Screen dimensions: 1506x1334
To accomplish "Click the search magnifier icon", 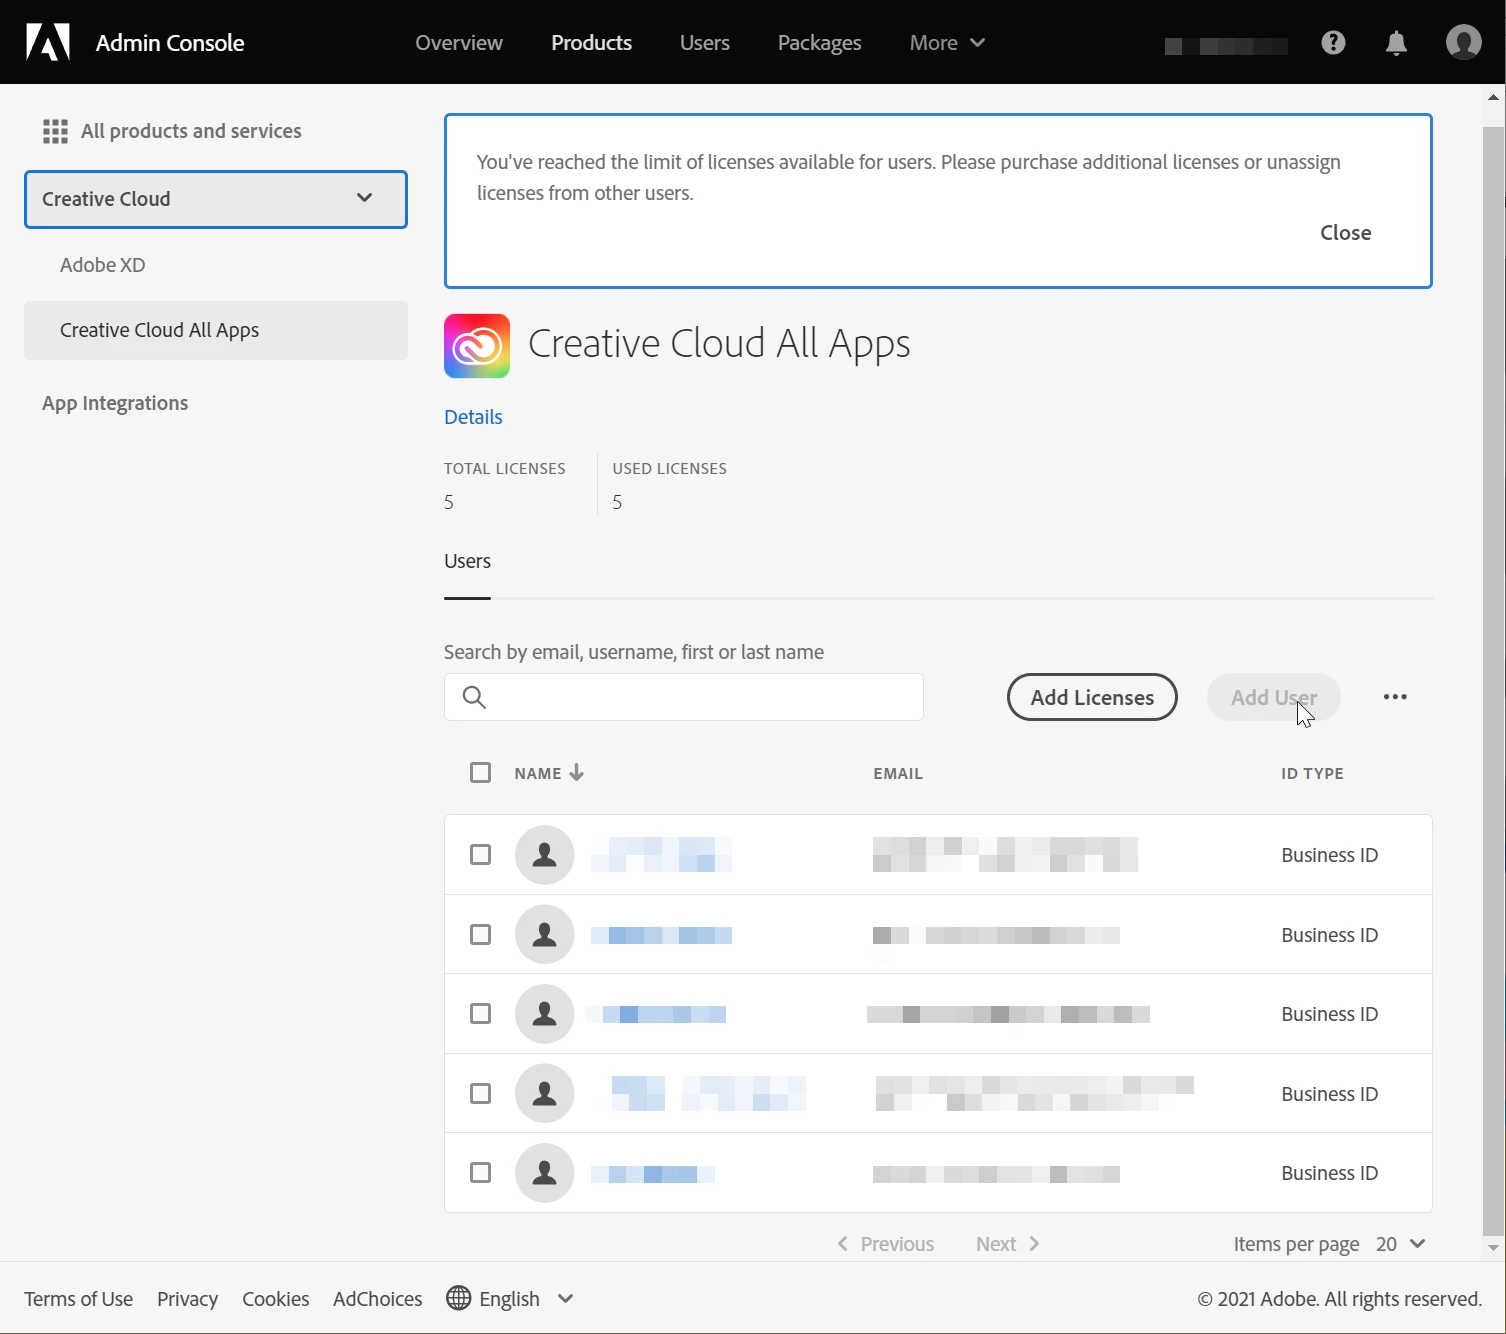I will point(475,697).
